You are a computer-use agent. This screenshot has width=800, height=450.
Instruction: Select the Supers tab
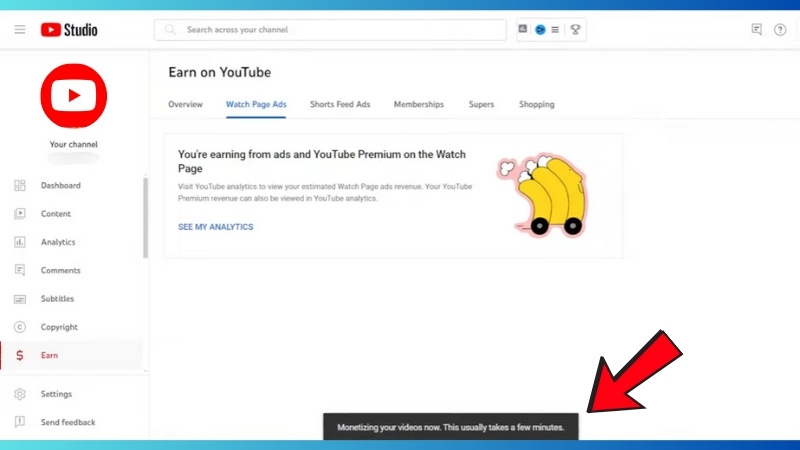(481, 104)
